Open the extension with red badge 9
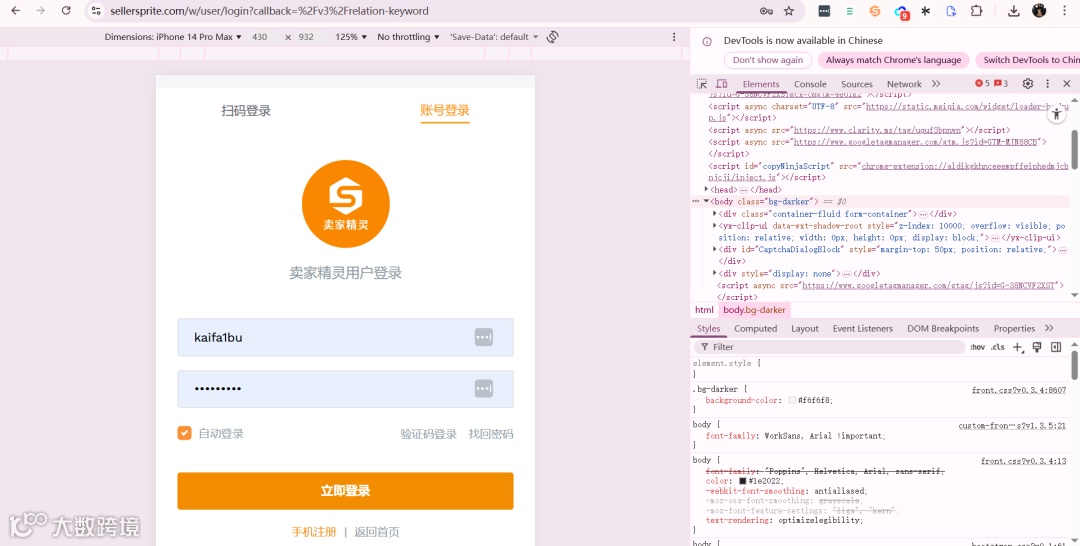1080x546 pixels. click(901, 12)
